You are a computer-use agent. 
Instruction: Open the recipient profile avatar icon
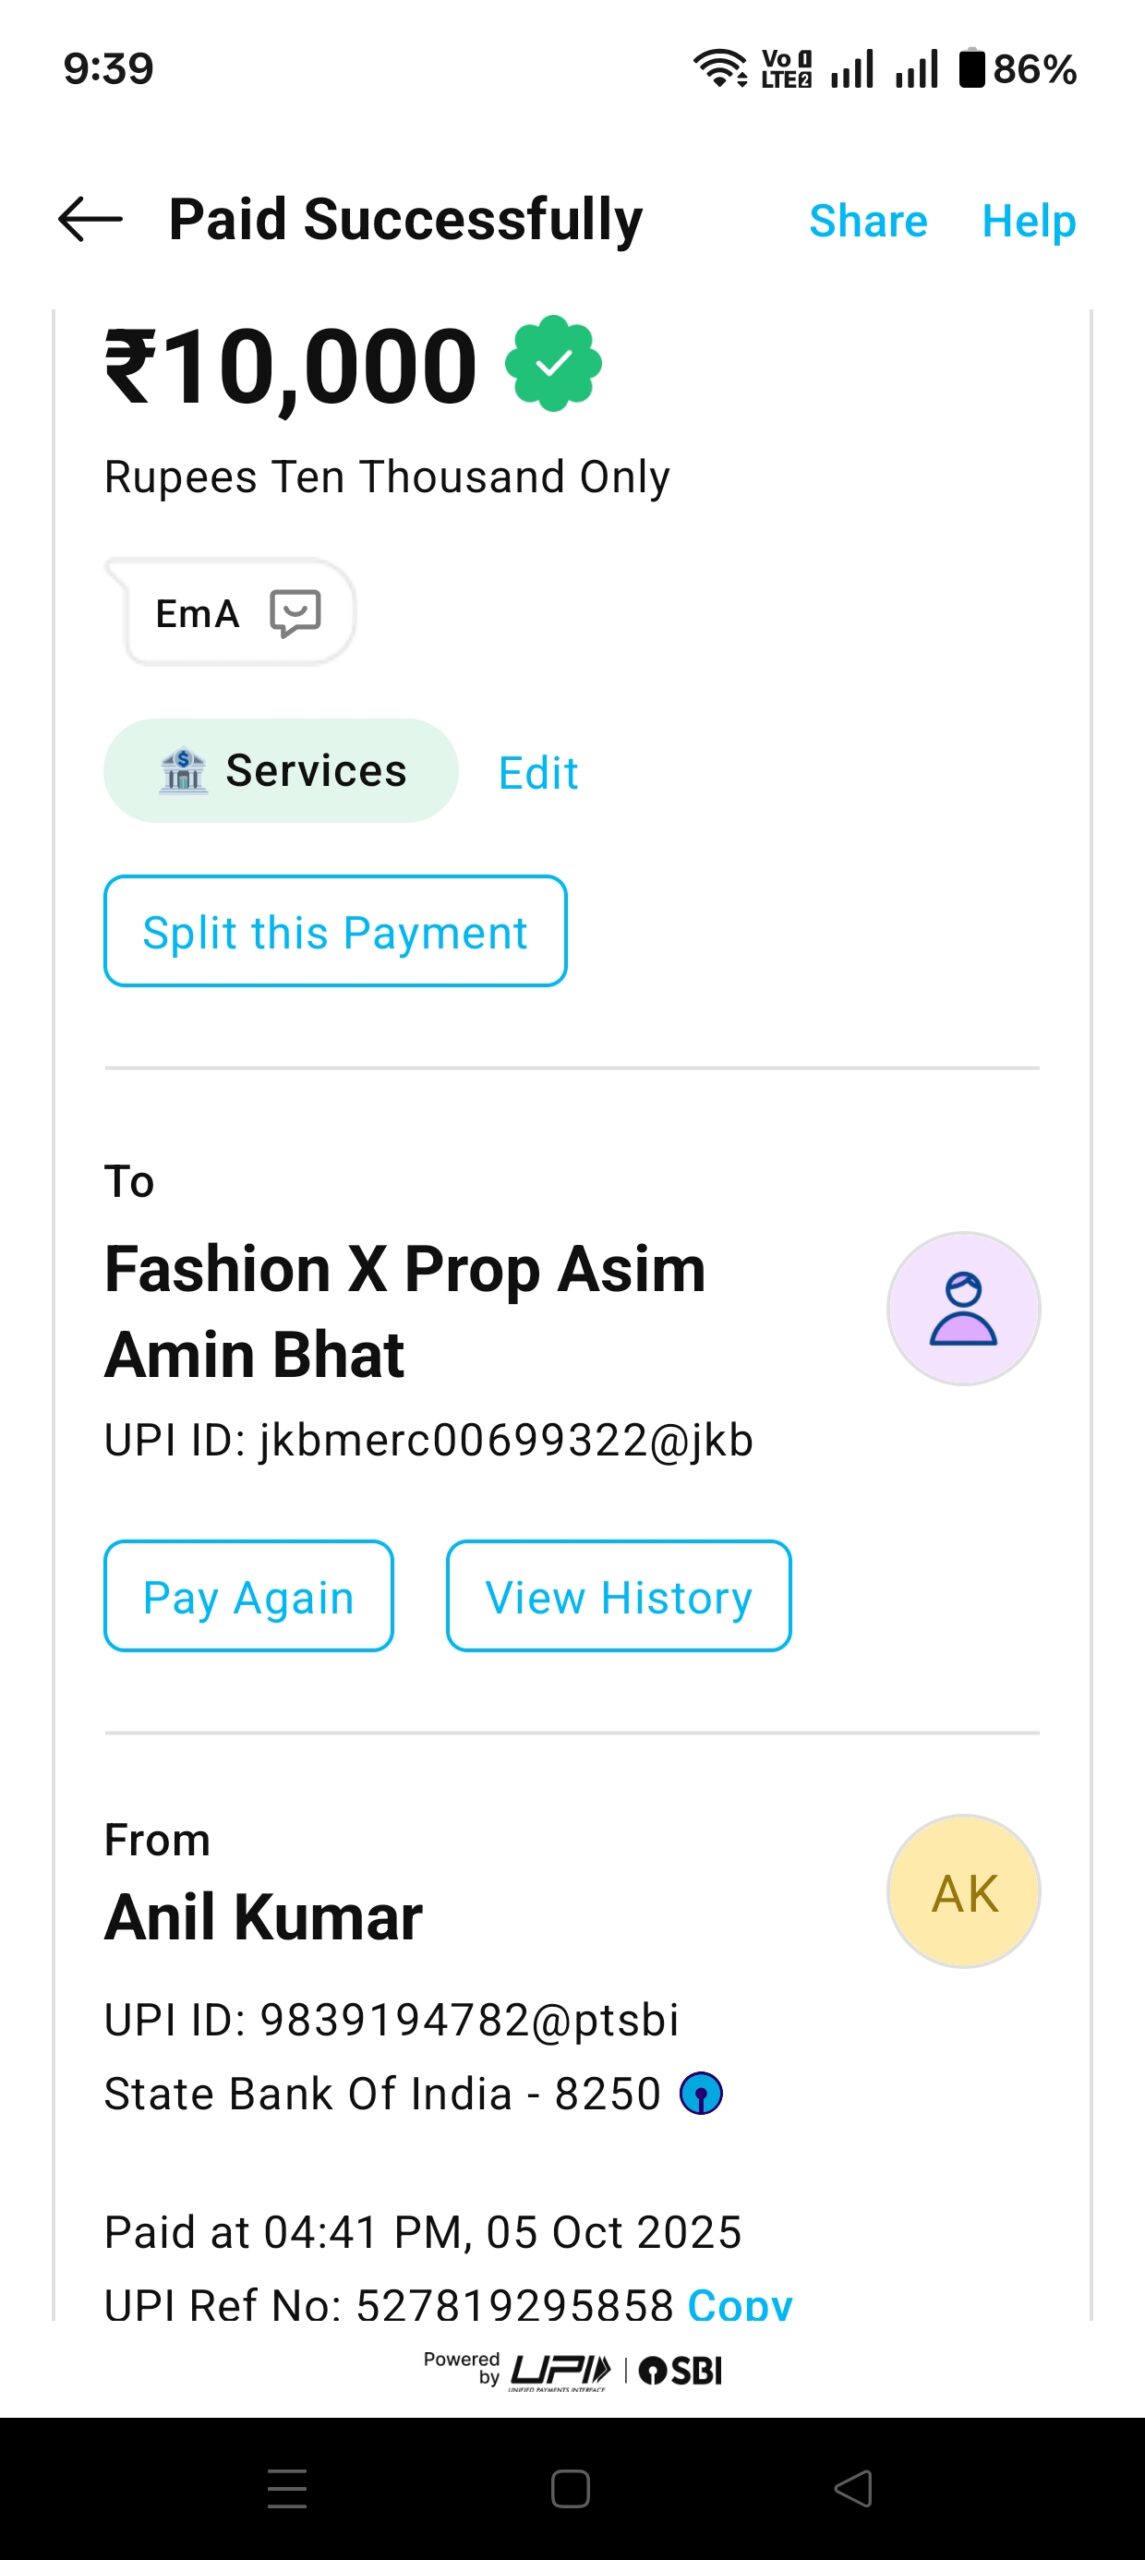pyautogui.click(x=963, y=1308)
